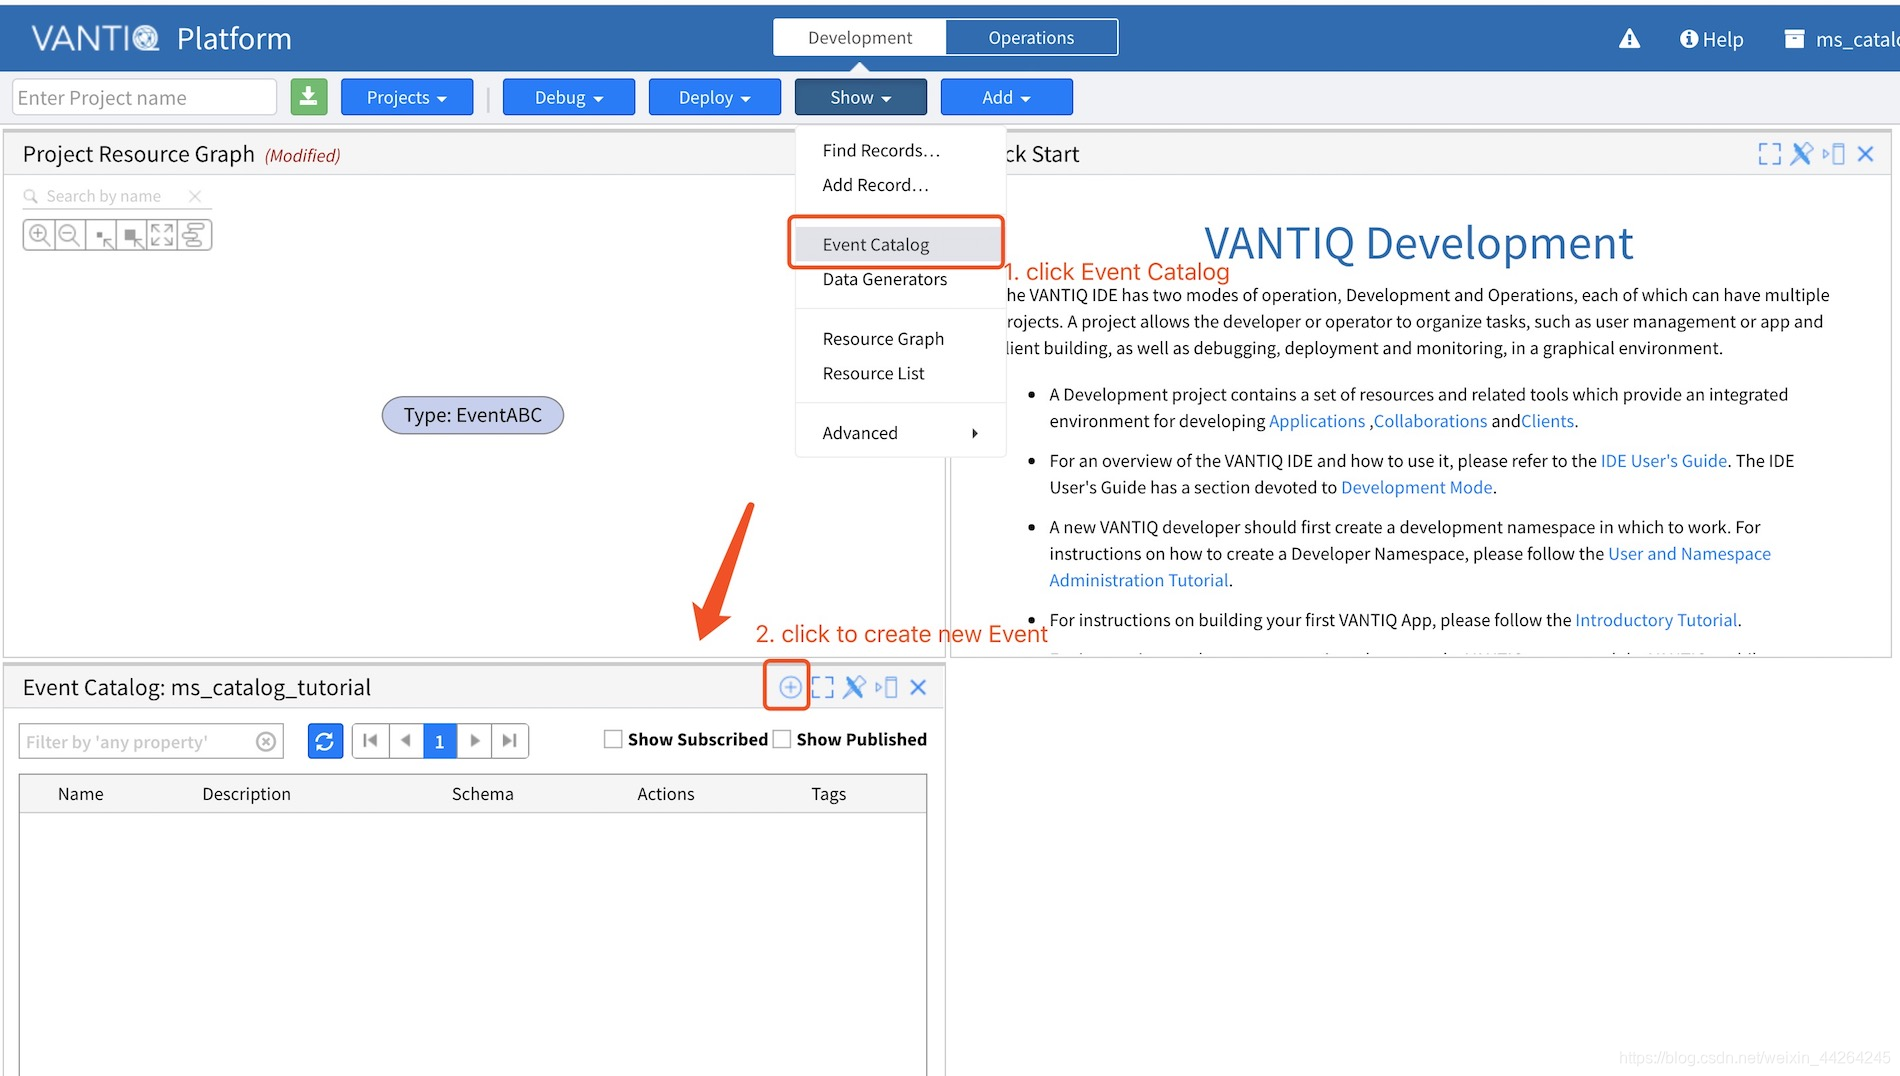Create a new Event with the plus icon
1900x1076 pixels.
(x=790, y=687)
